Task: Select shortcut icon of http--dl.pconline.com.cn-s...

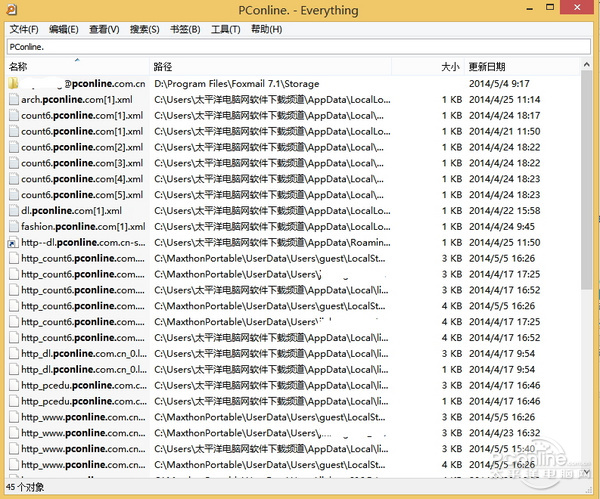Action: 14,243
